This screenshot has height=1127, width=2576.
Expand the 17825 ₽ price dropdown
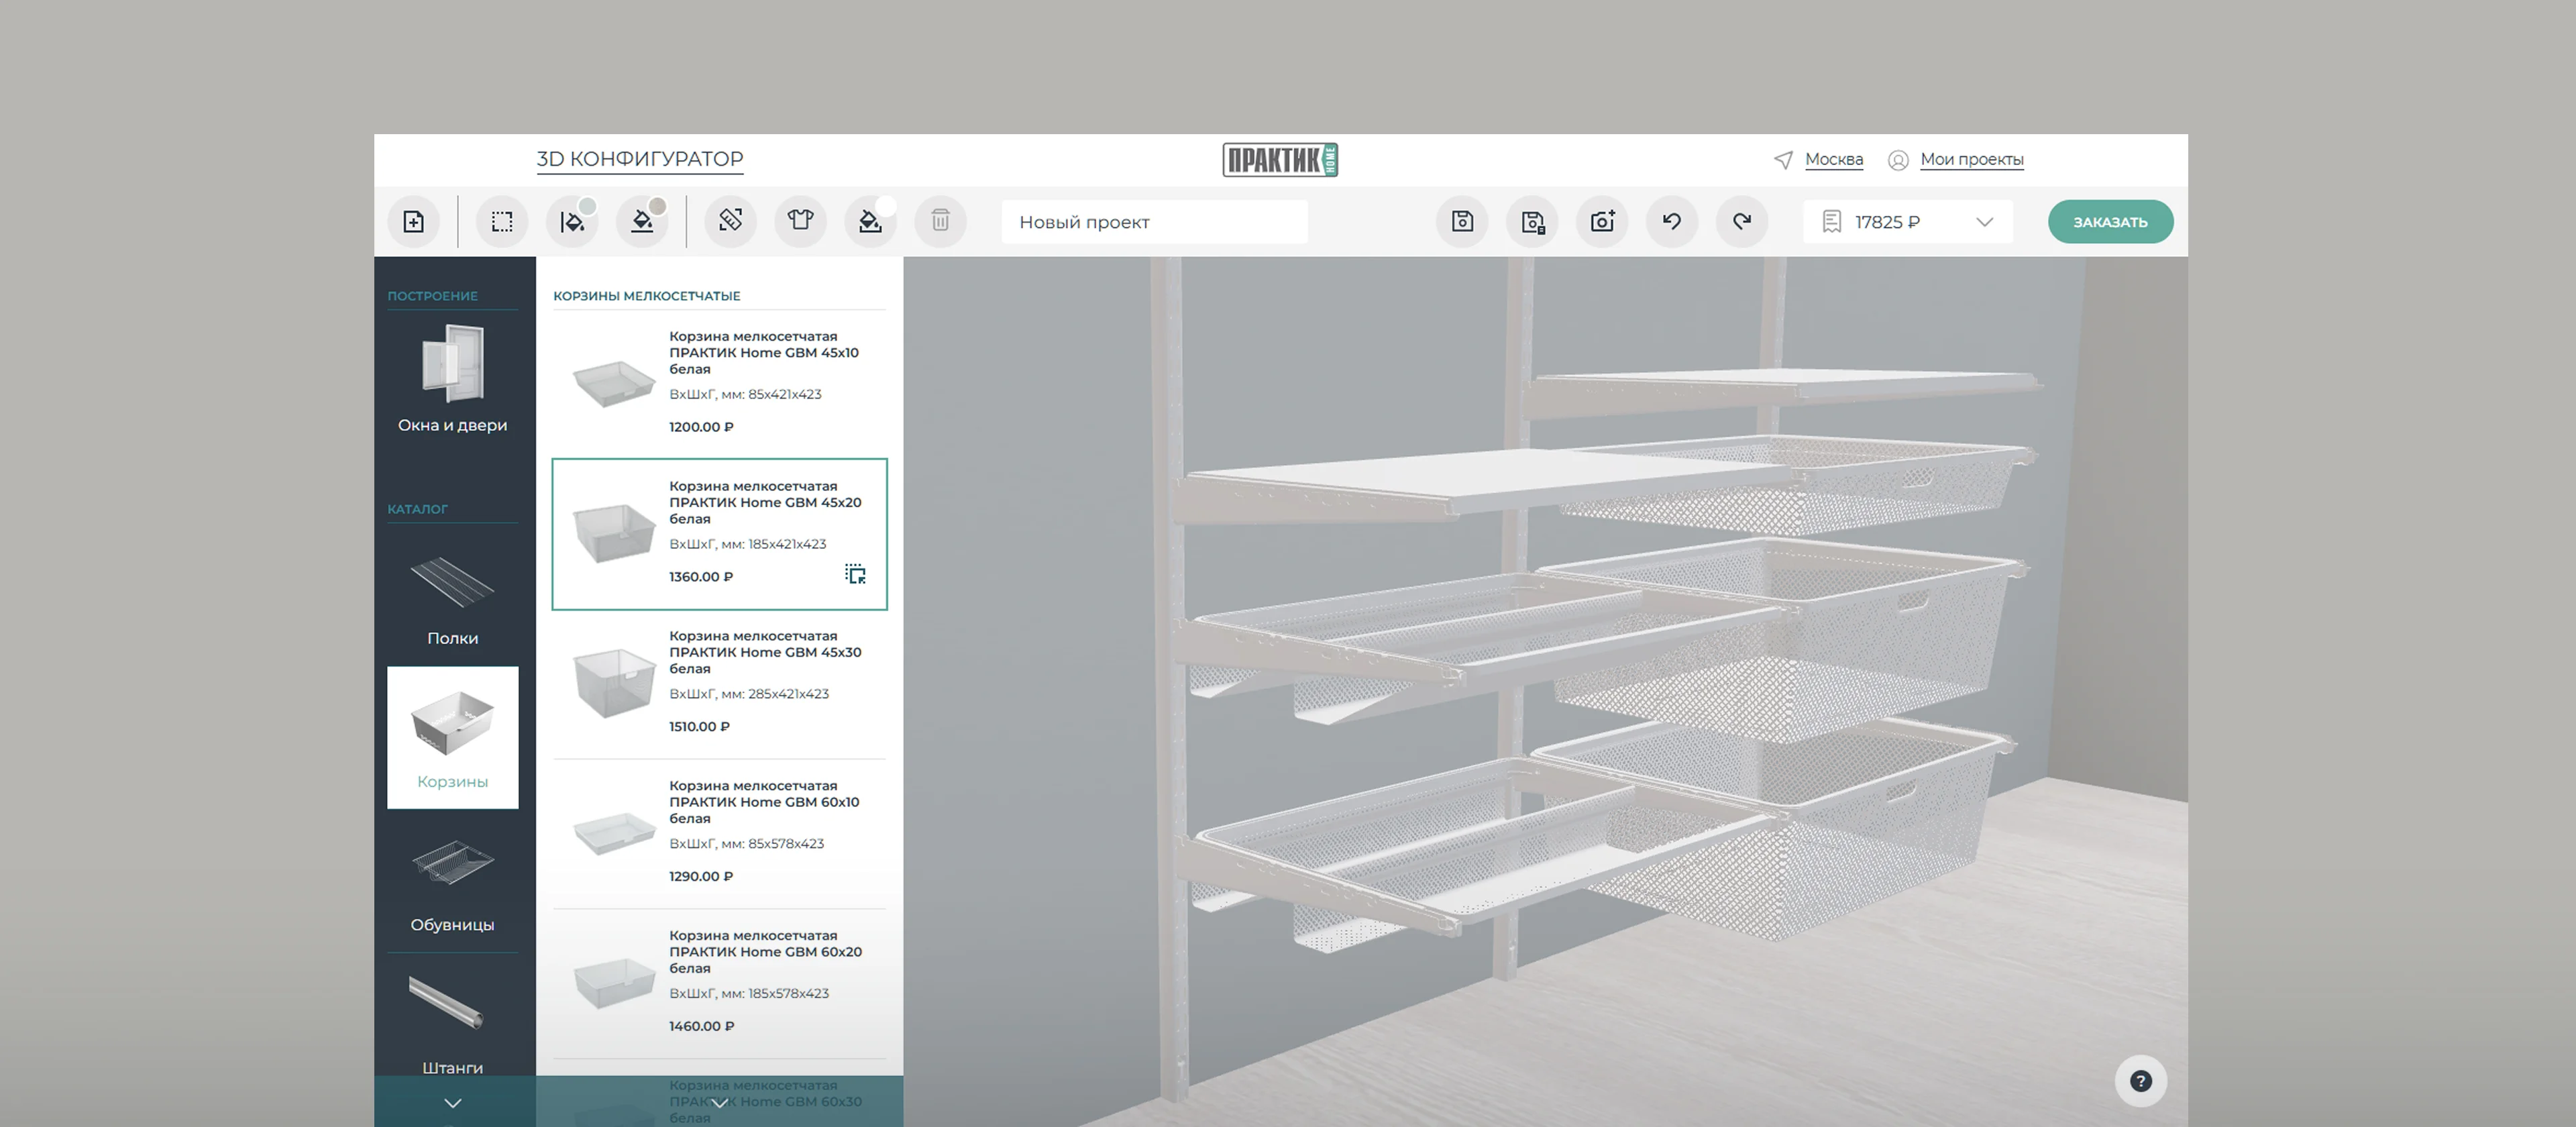click(1984, 222)
